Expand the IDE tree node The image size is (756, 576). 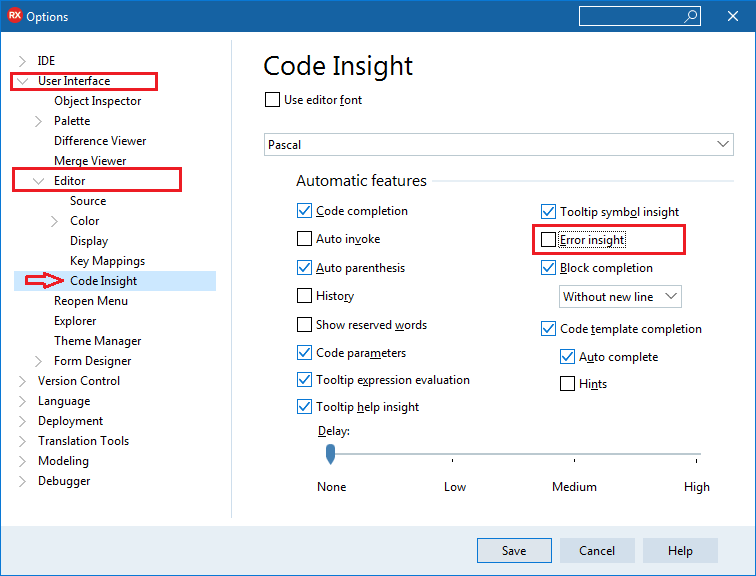tap(22, 61)
